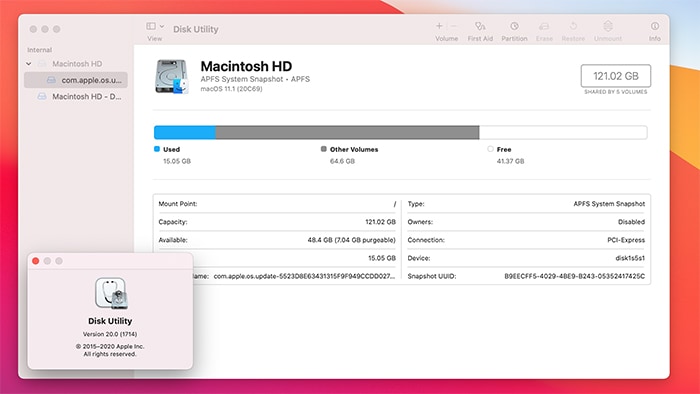
Task: Click the Disk Utility app icon in About
Action: 111,293
